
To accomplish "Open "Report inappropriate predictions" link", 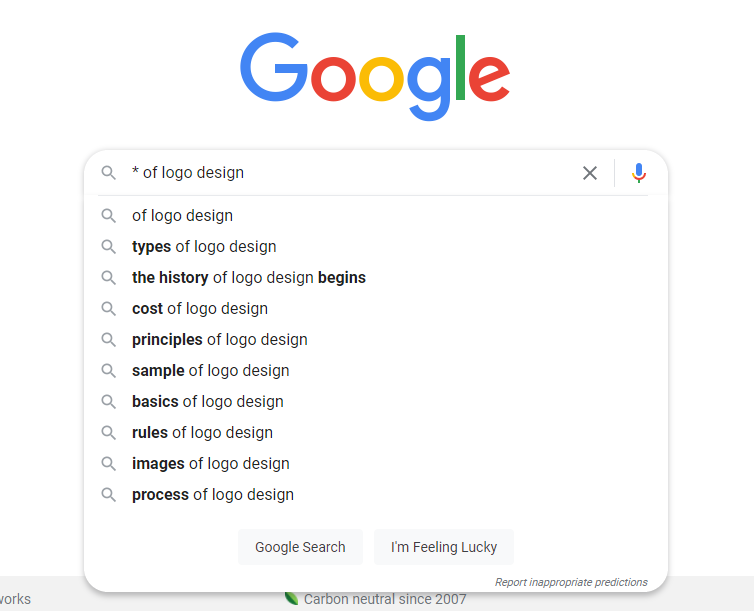I will (x=571, y=582).
